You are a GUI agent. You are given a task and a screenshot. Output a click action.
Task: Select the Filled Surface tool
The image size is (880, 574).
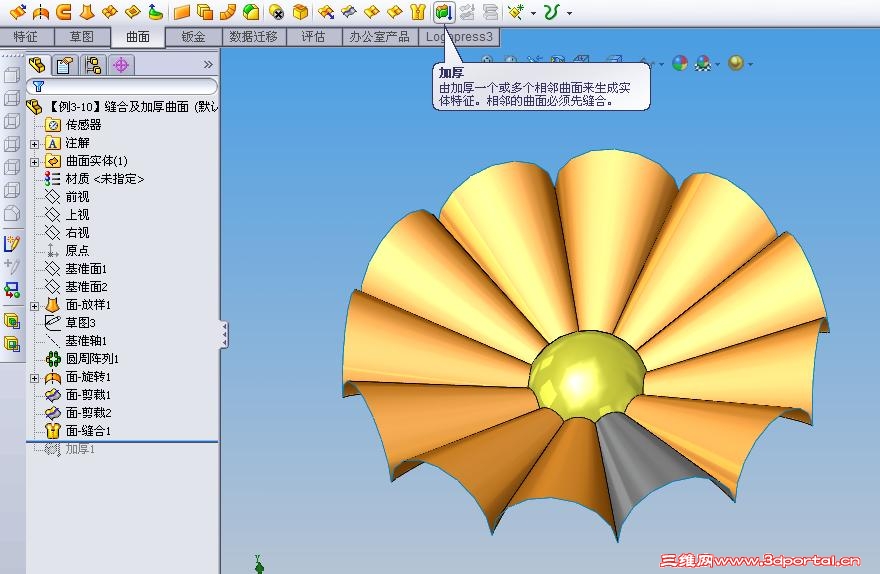coord(132,11)
